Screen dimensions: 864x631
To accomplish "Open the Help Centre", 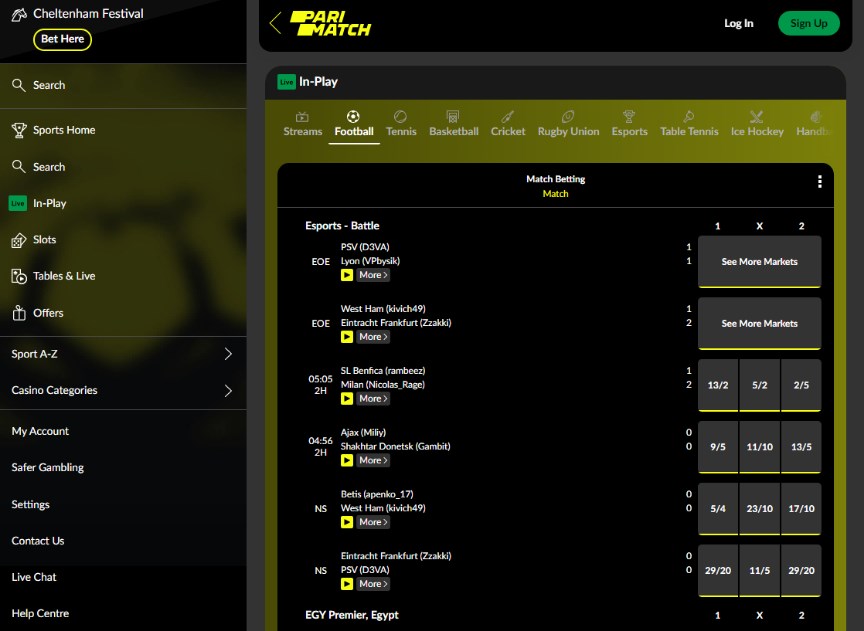I will (40, 613).
